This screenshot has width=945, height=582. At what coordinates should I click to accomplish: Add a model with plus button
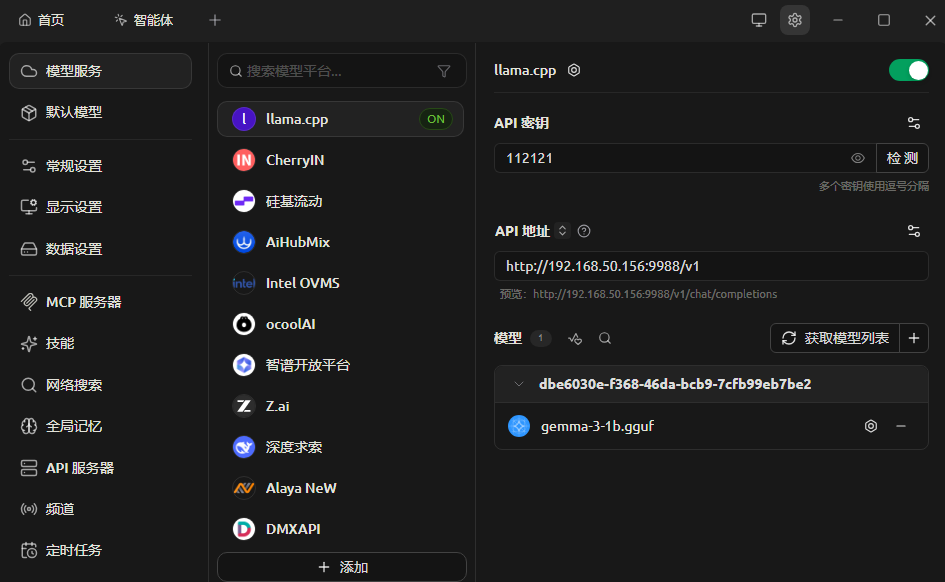coord(914,338)
